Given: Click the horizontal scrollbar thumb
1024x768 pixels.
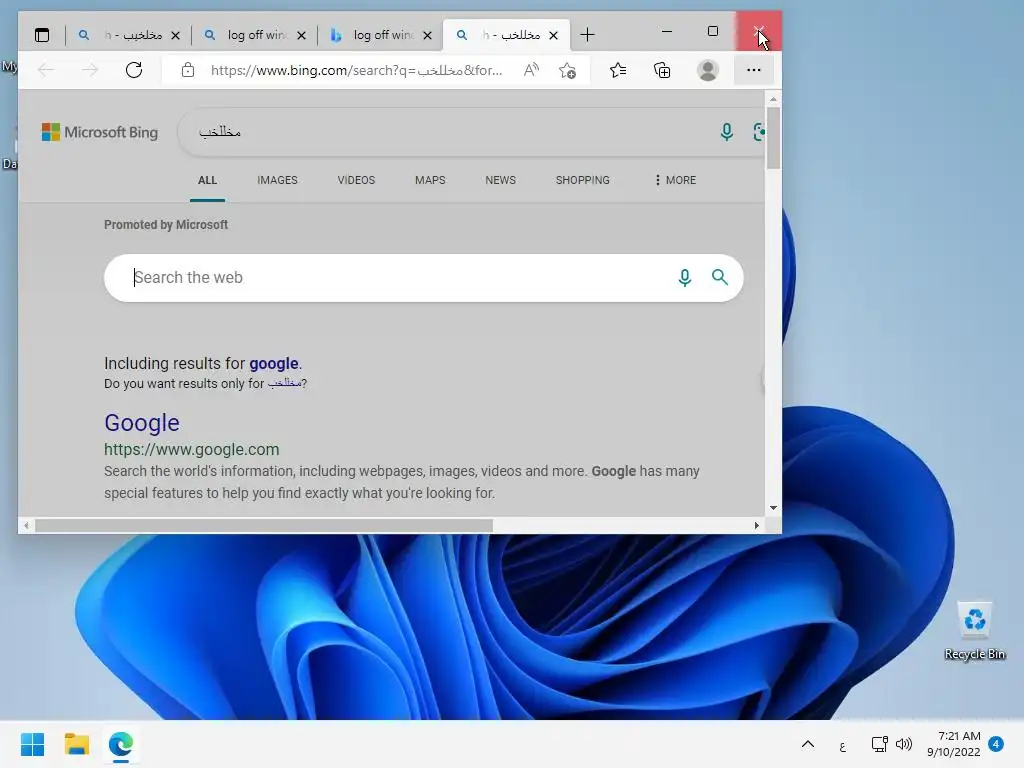Looking at the screenshot, I should 264,525.
